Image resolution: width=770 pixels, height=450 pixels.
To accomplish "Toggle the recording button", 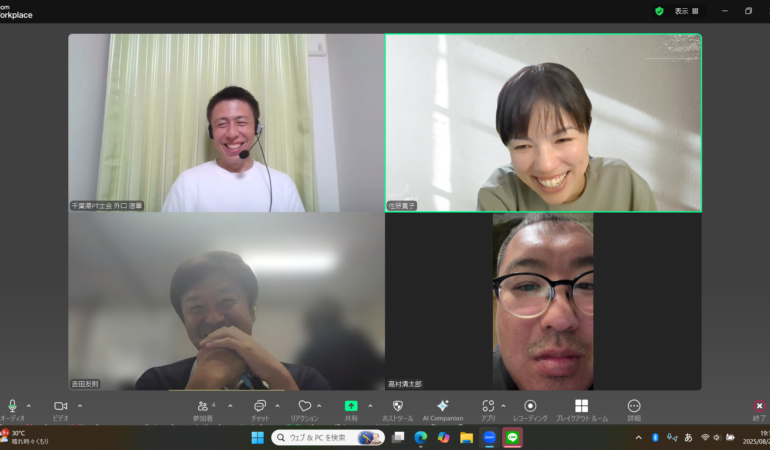I will (530, 406).
